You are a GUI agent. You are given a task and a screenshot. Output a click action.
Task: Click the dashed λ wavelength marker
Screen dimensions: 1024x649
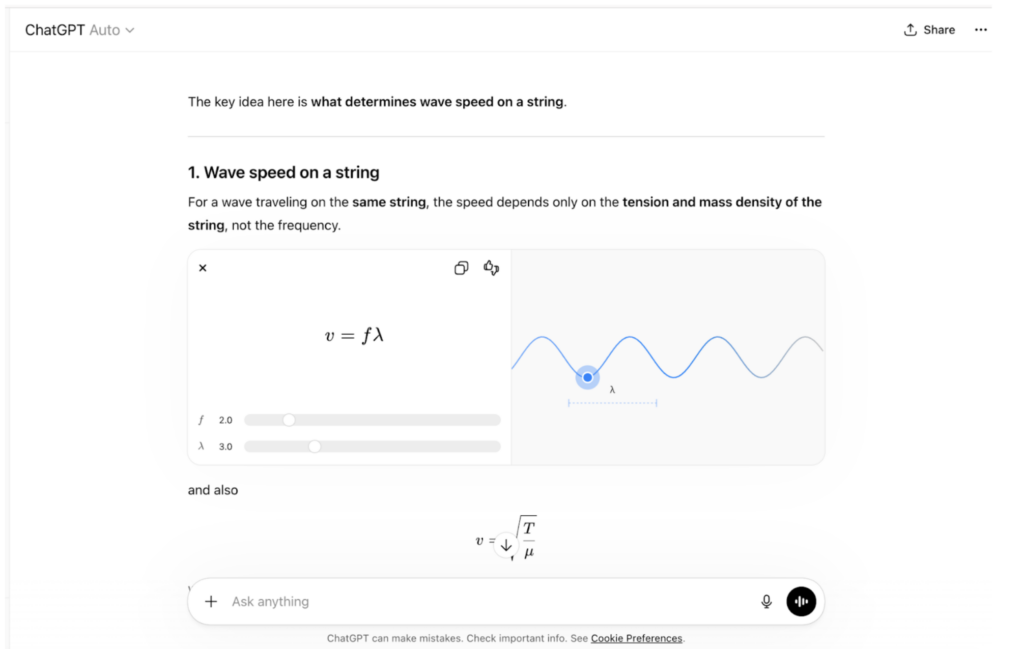tap(613, 403)
